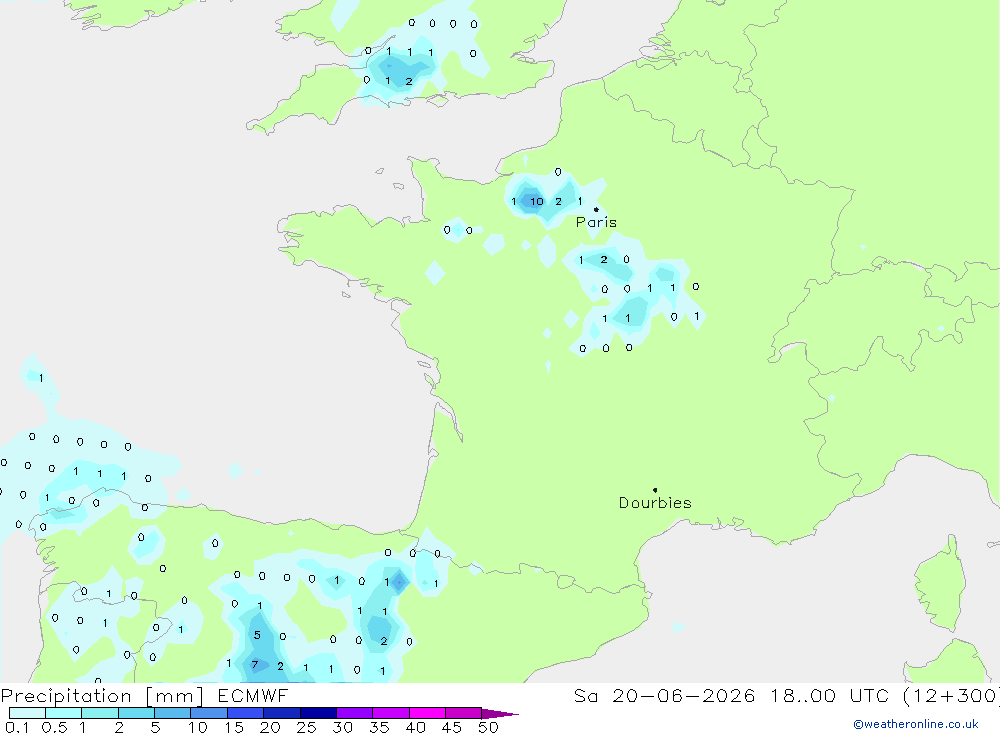Select the Paris location dot marker
The height and width of the screenshot is (733, 1000).
(596, 209)
